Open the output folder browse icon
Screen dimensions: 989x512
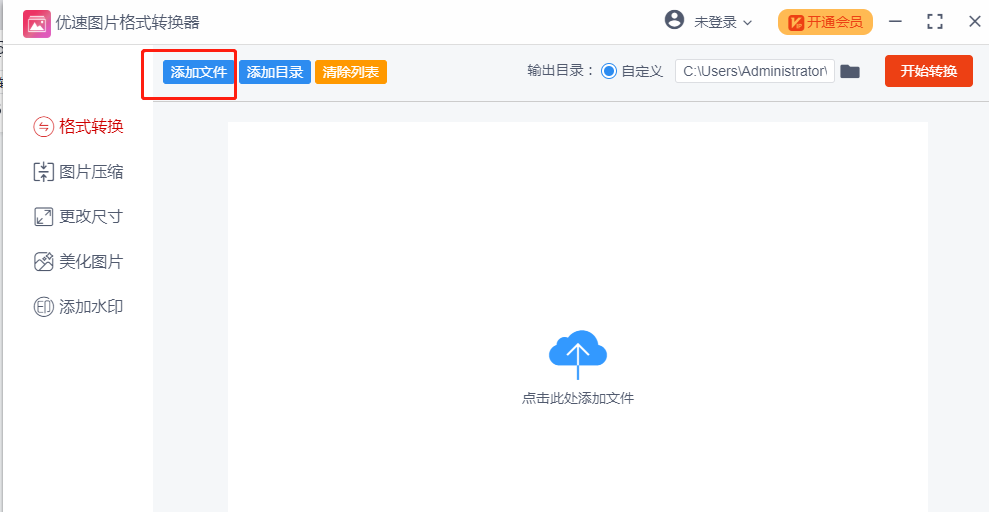[850, 71]
